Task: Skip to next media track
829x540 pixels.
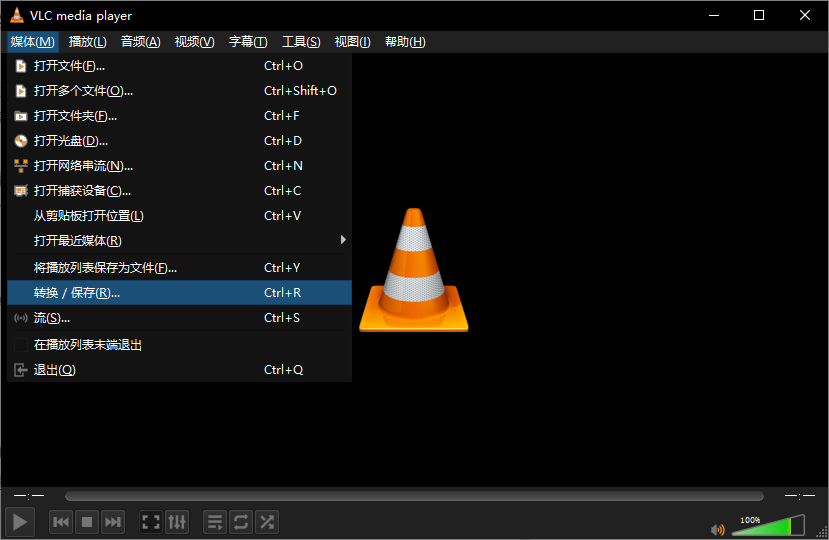Action: tap(113, 522)
